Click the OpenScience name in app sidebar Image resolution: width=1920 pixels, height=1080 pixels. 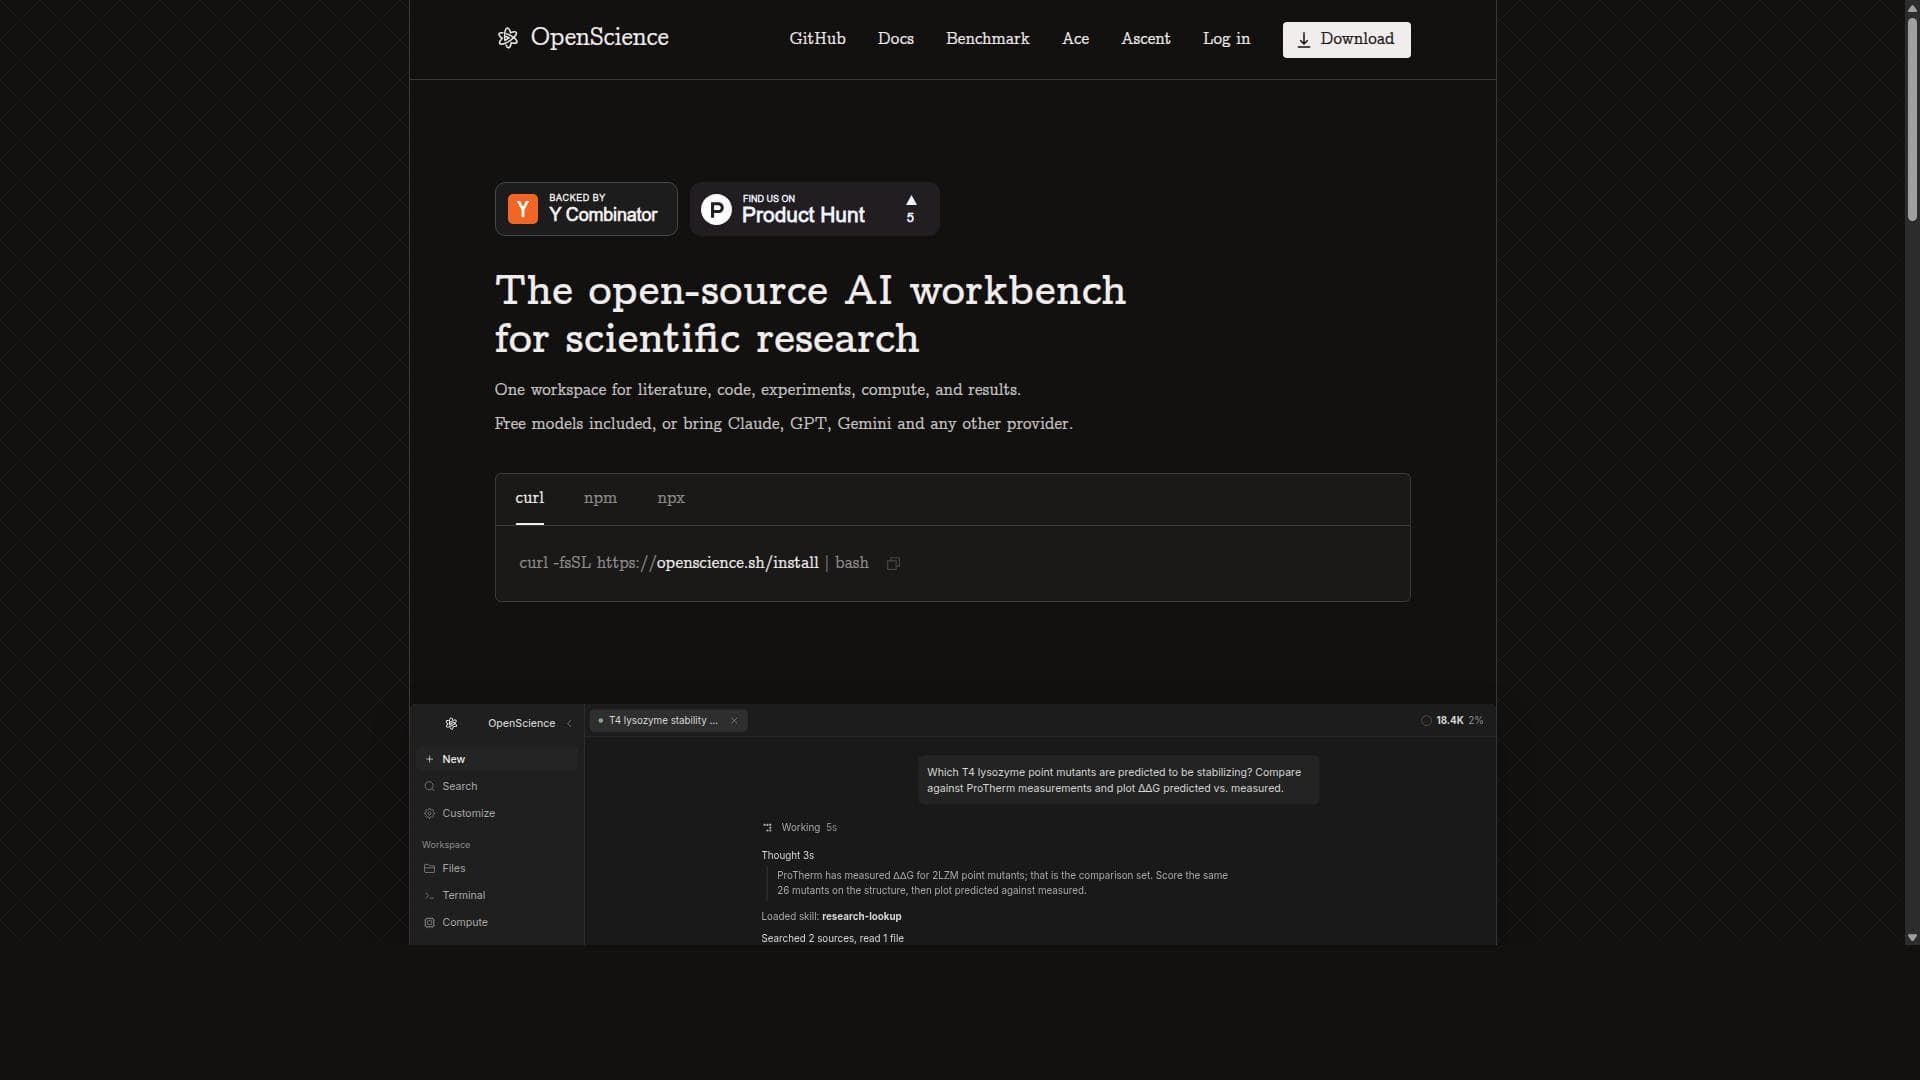coord(521,723)
